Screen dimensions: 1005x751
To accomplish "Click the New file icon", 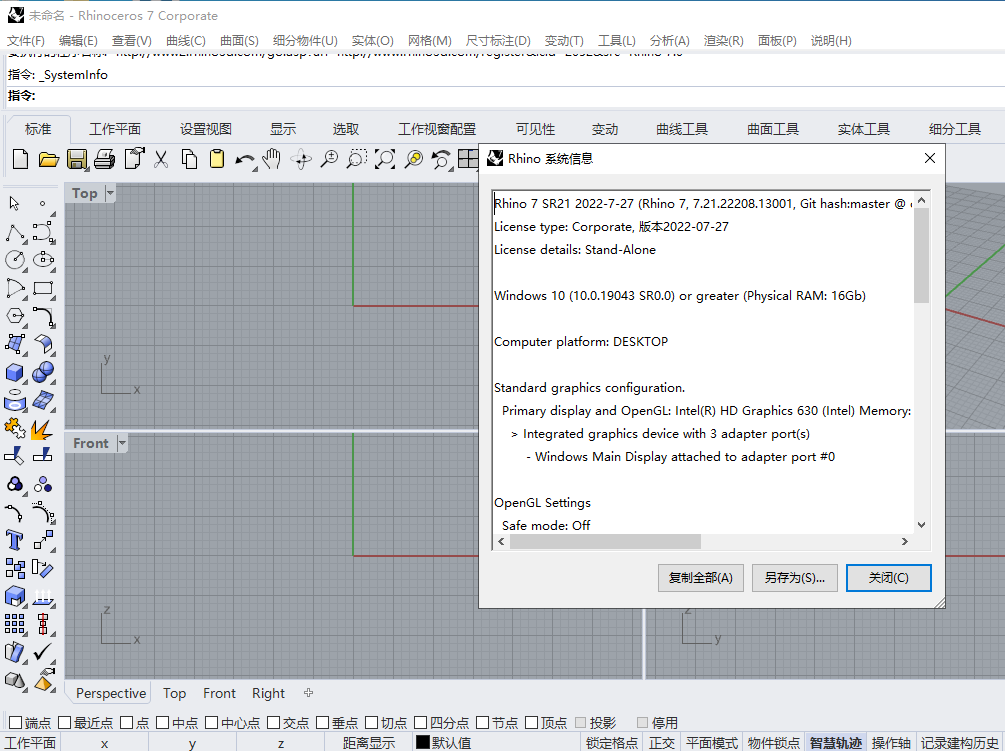I will tap(20, 159).
